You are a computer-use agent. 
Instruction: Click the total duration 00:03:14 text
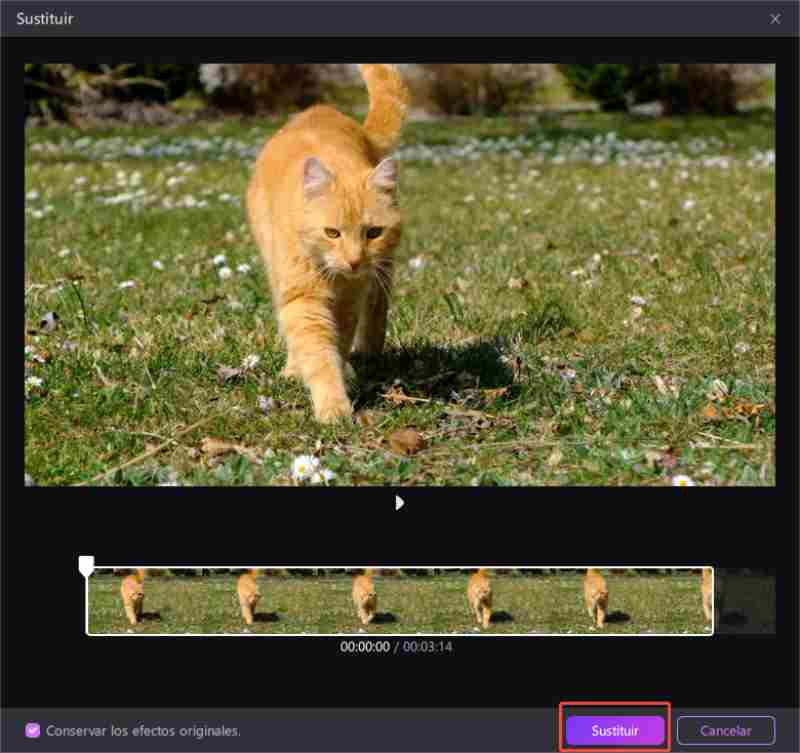point(429,647)
